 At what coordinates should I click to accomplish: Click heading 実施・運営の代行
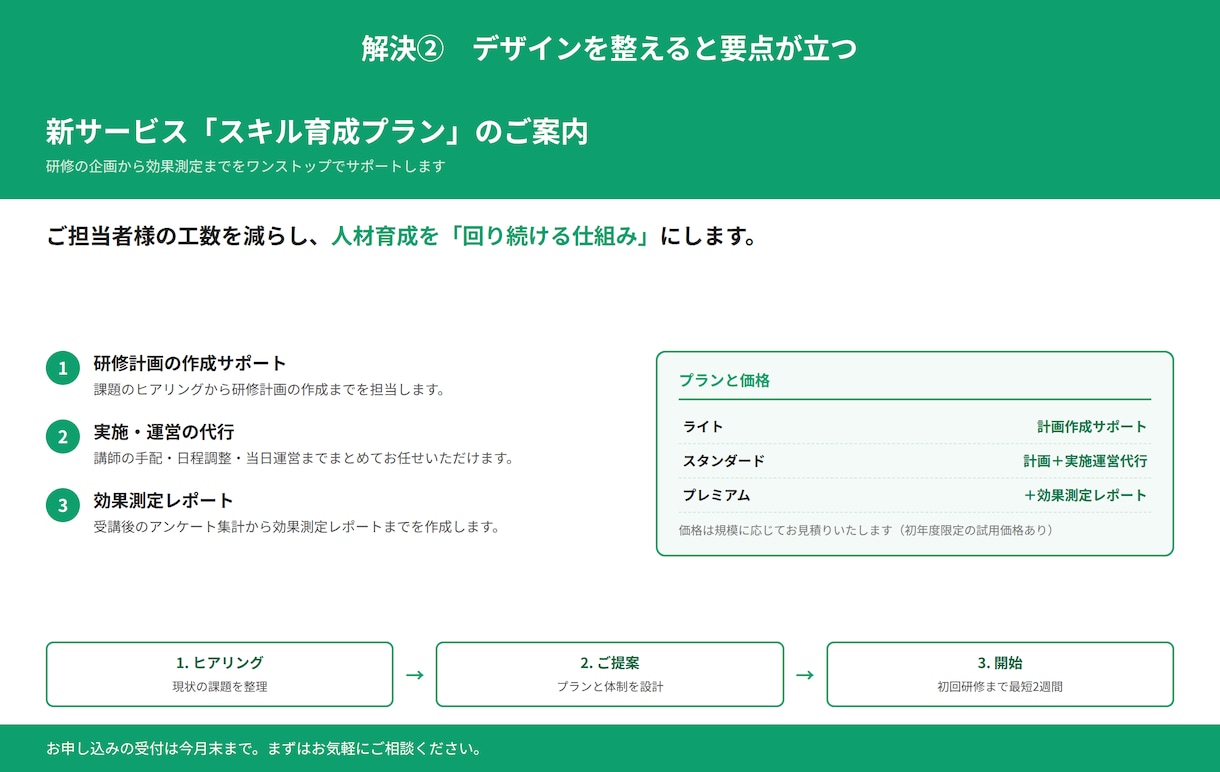click(163, 432)
